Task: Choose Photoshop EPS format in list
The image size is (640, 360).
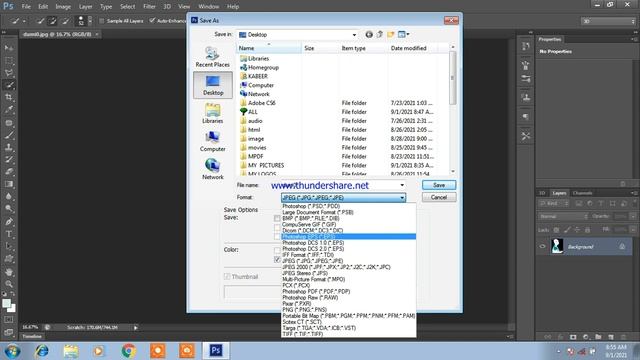Action: click(349, 237)
